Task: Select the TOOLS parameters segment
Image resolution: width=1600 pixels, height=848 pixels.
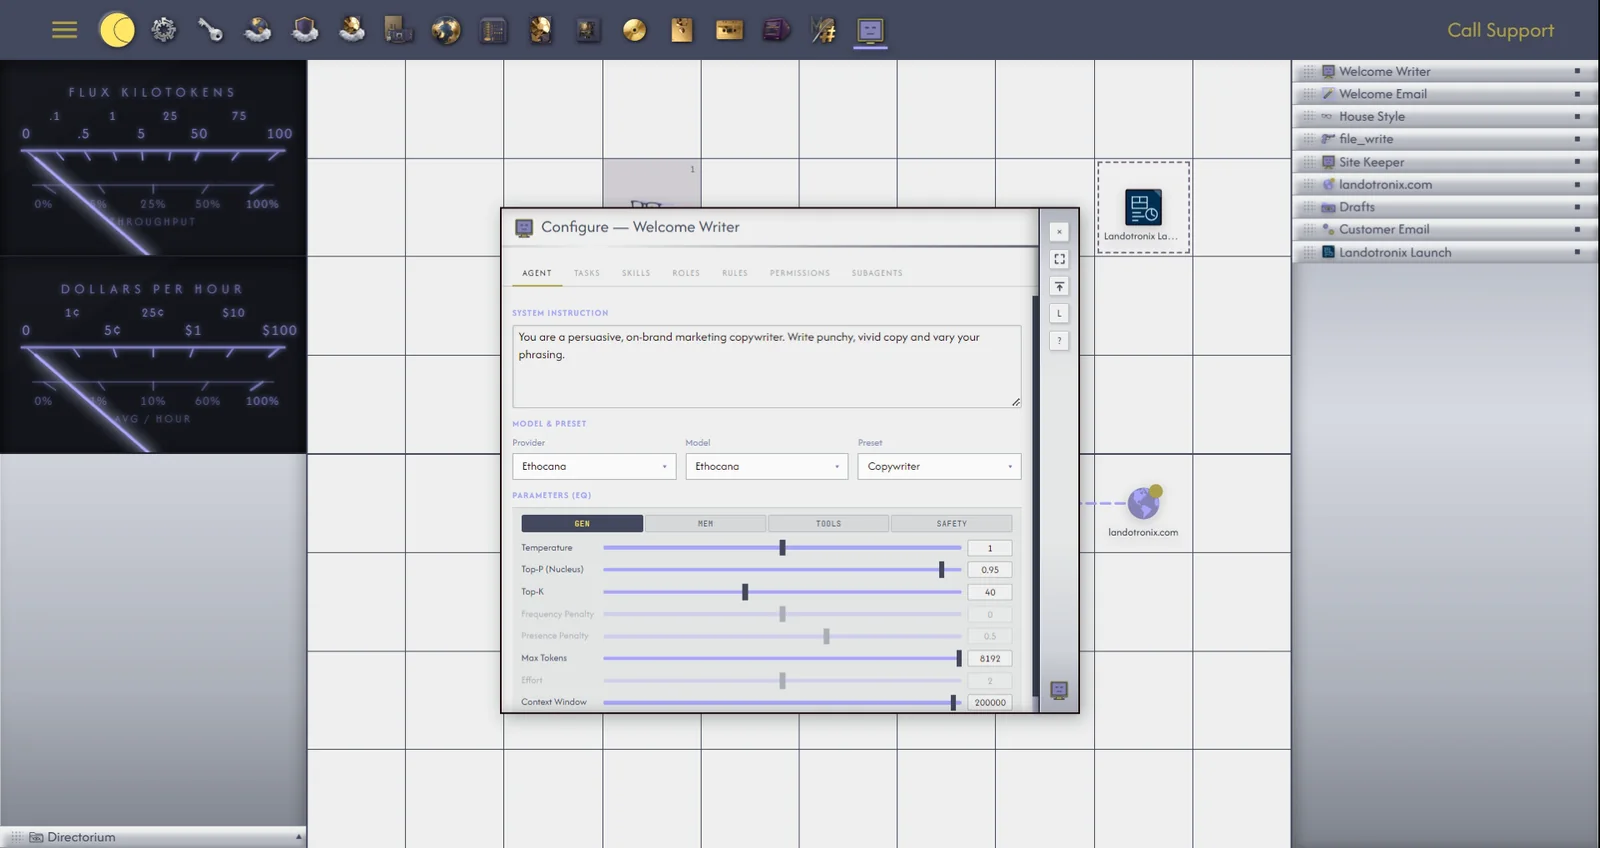Action: 828,523
